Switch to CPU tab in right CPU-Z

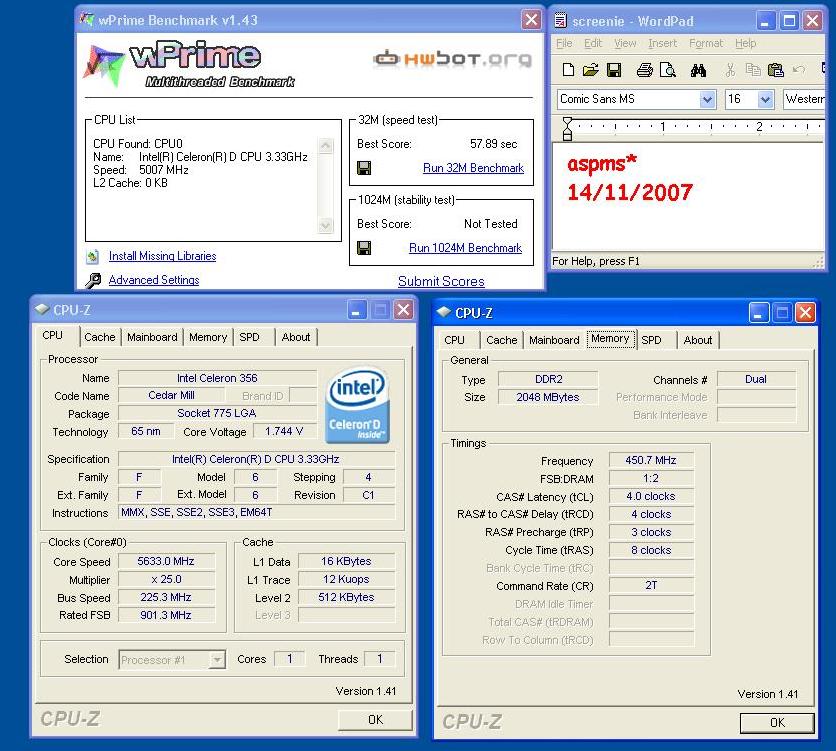(x=454, y=340)
